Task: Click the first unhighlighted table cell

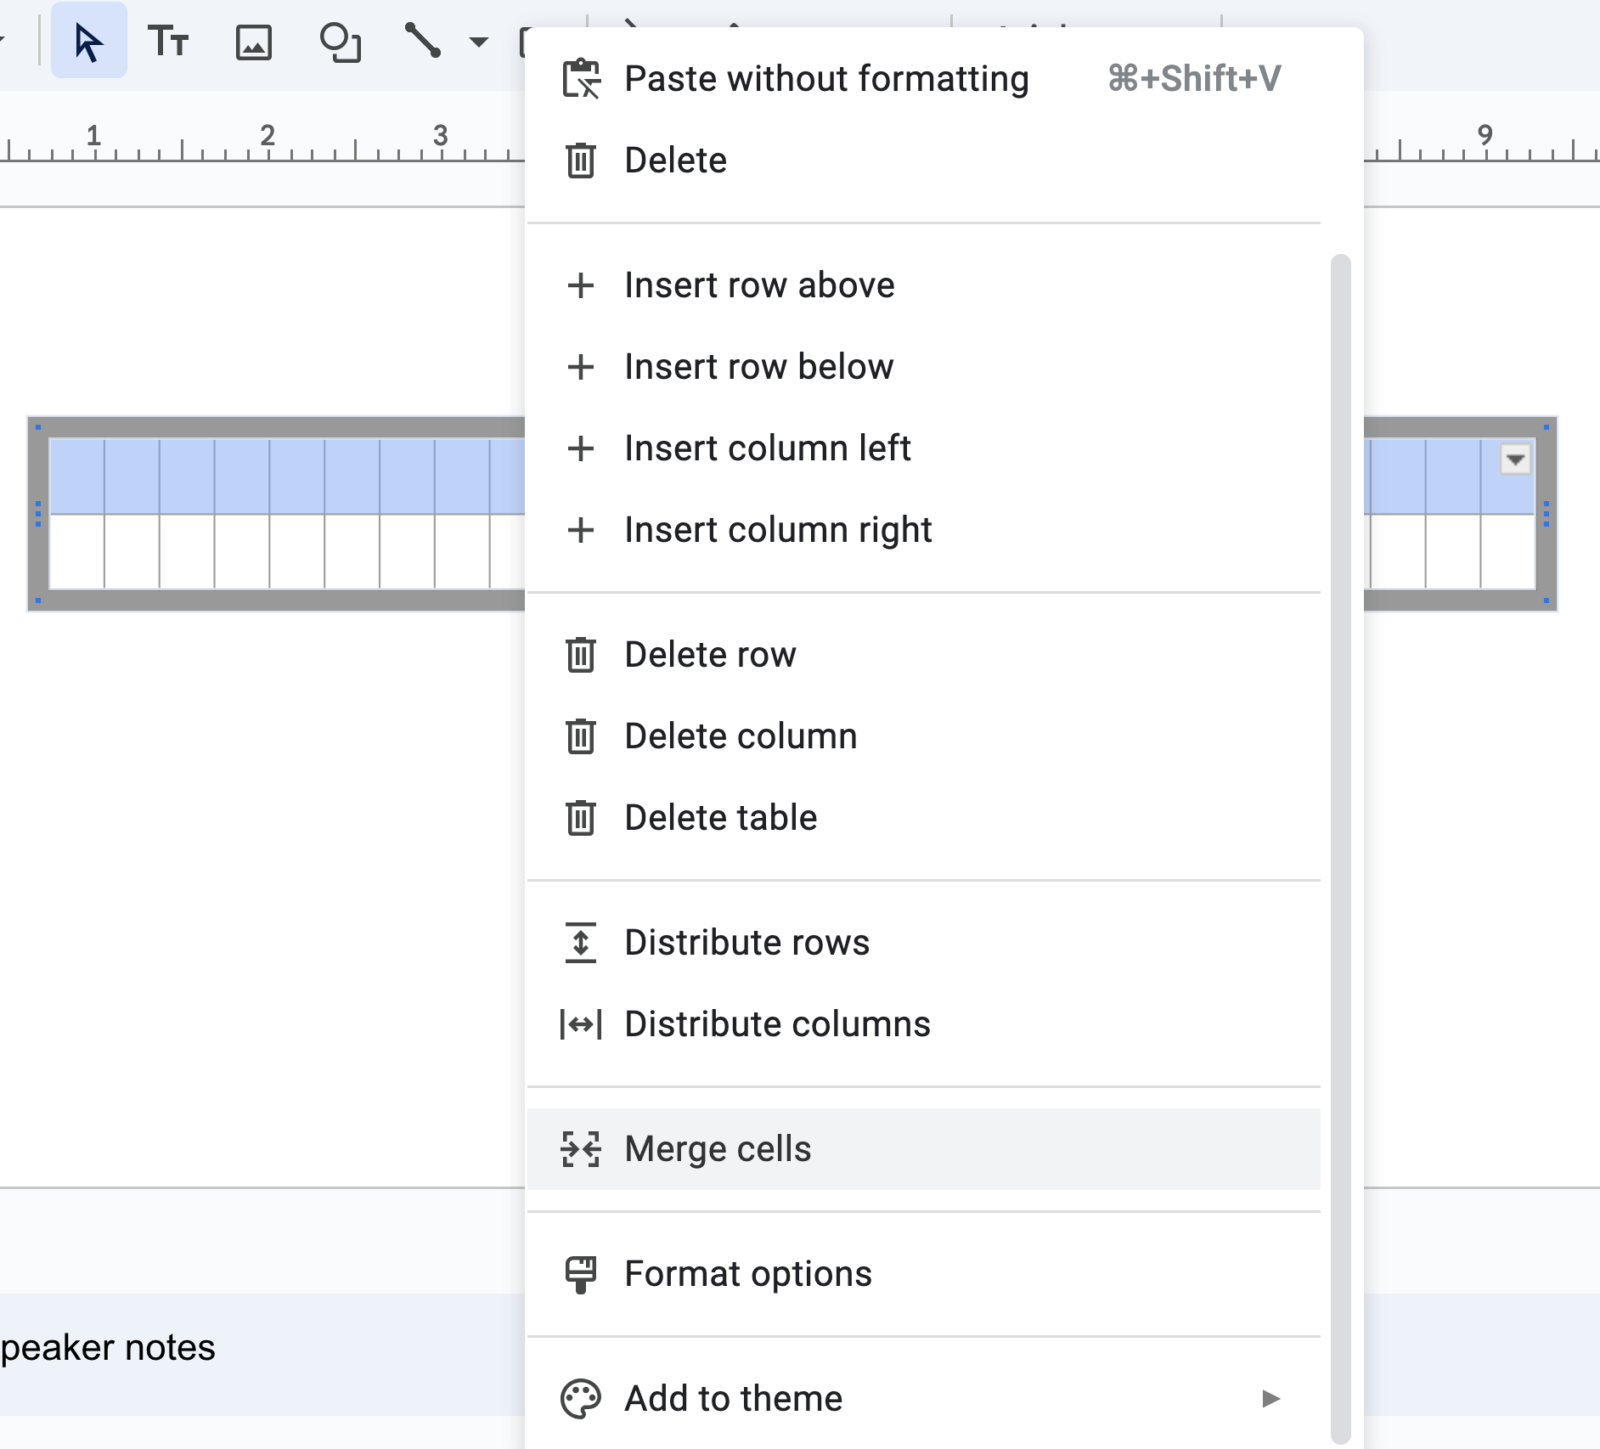Action: [x=77, y=551]
